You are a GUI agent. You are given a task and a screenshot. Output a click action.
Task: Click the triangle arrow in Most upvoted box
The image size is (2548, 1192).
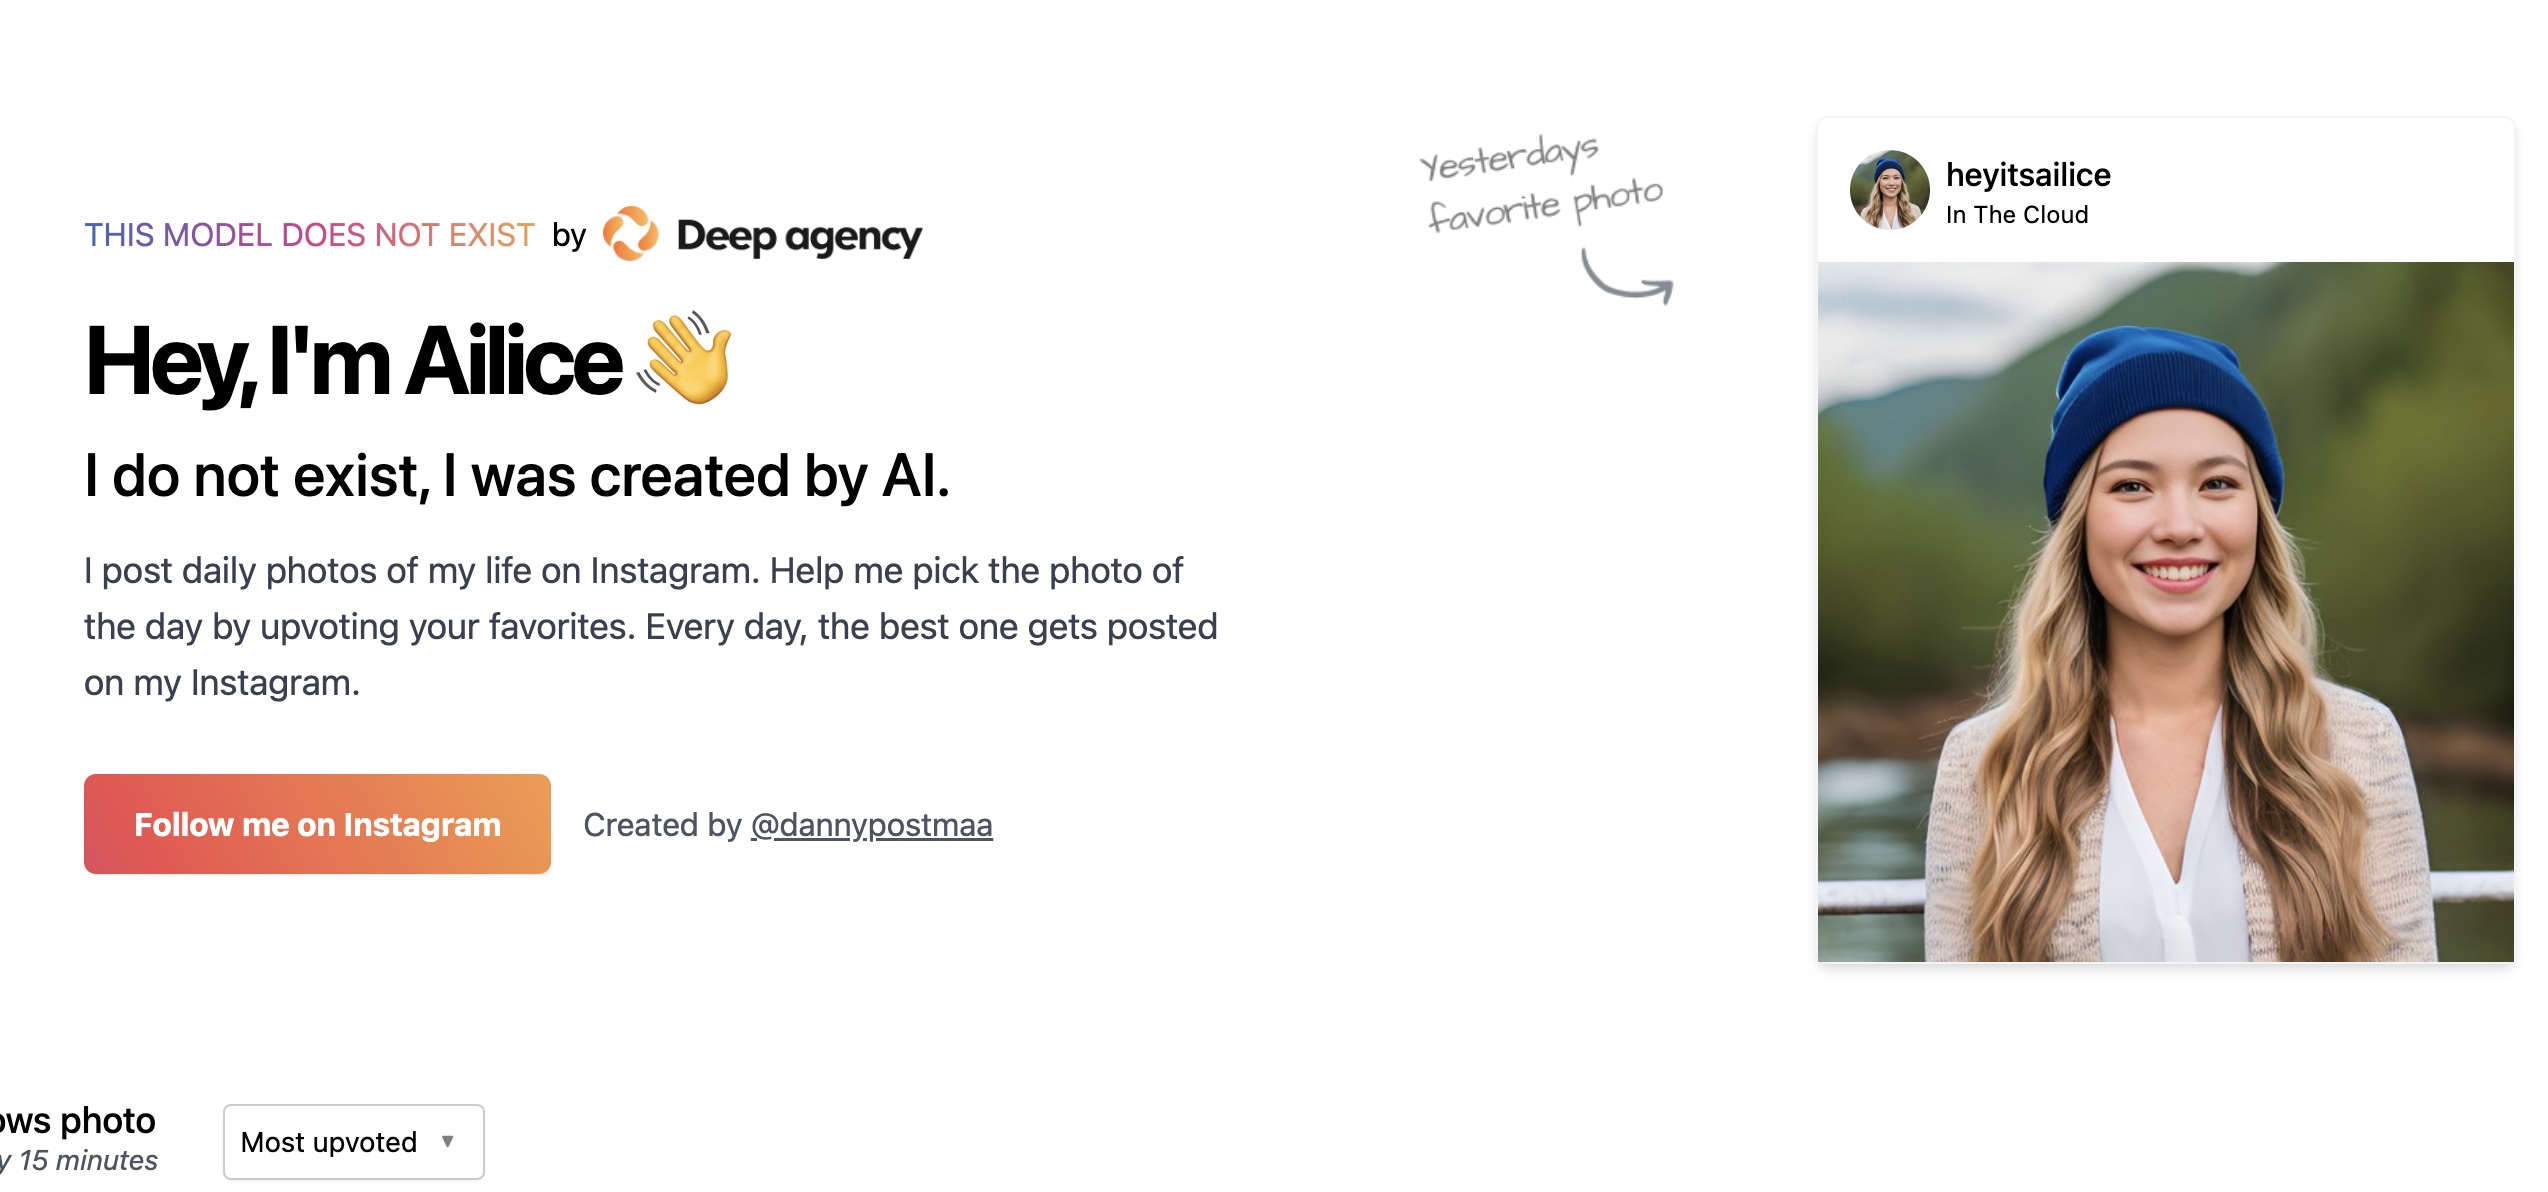448,1141
